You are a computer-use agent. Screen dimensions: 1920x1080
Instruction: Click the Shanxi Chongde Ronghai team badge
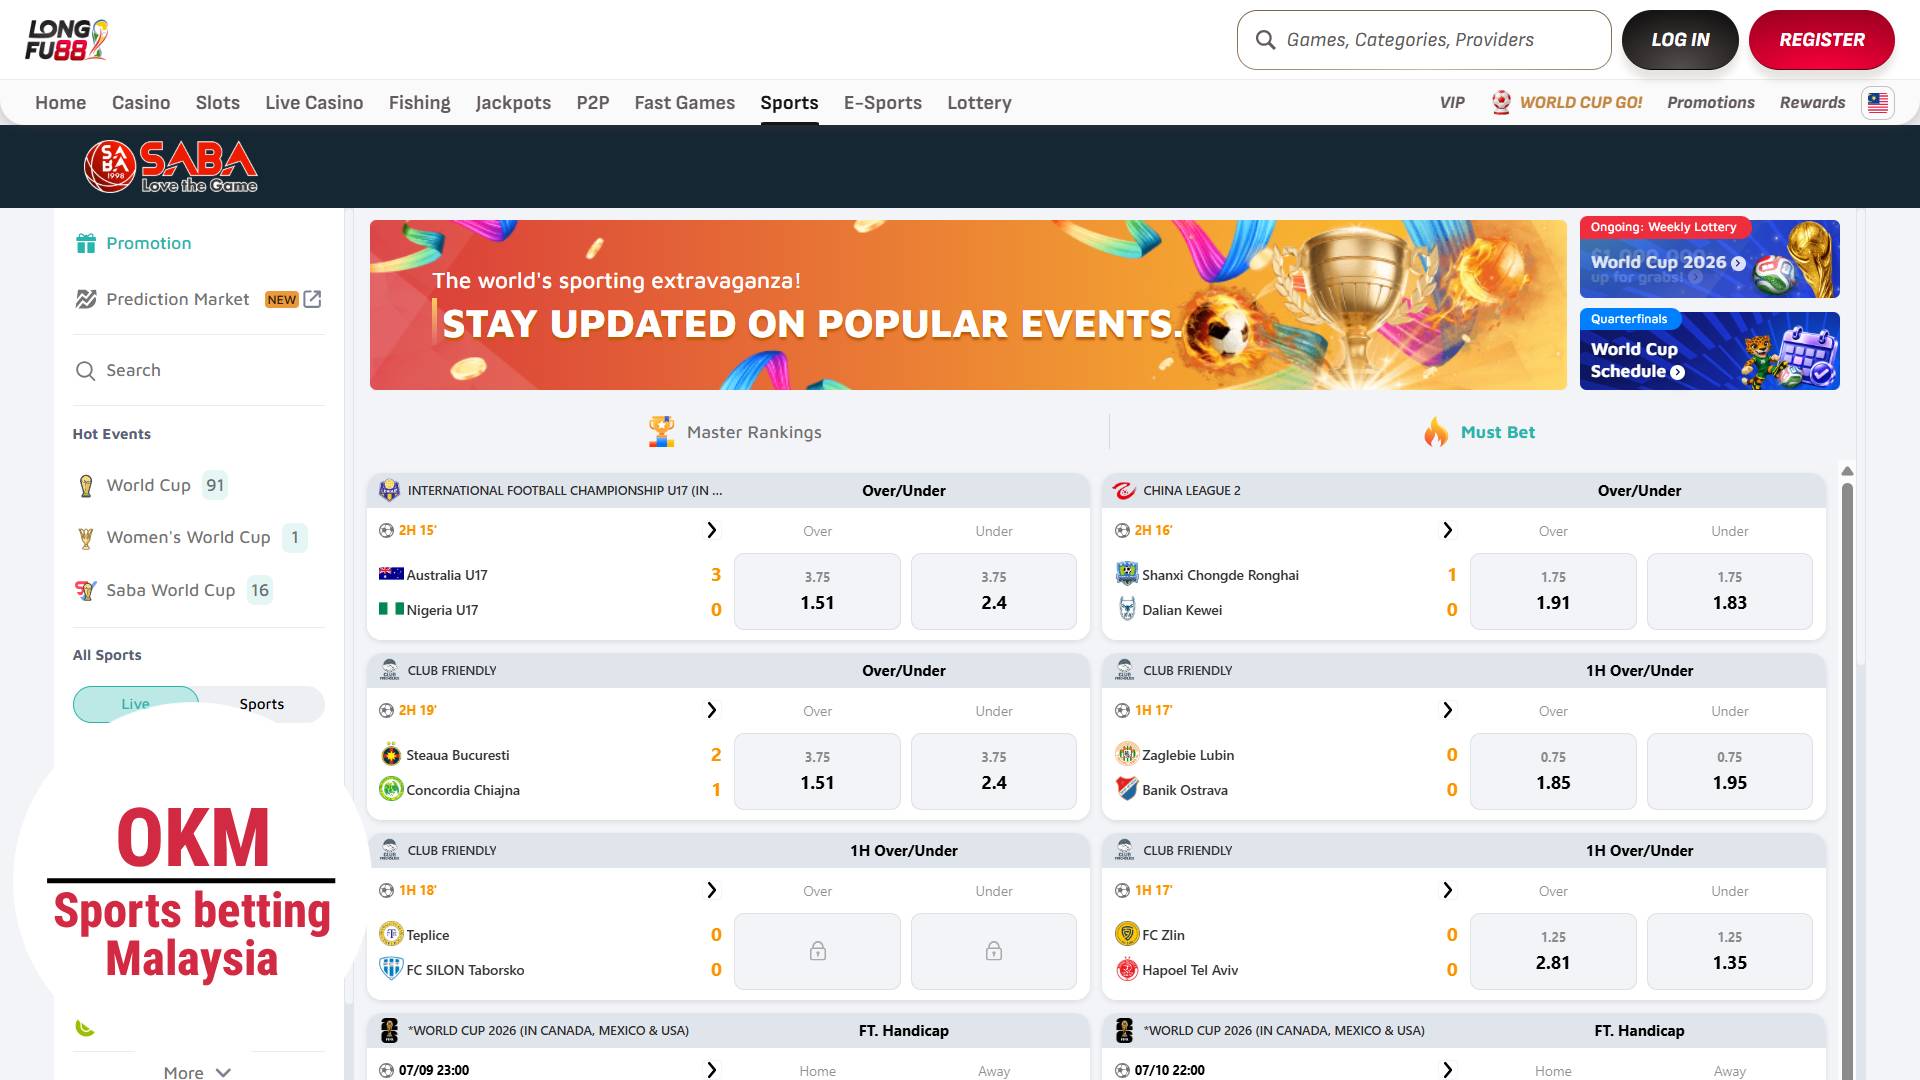(x=1127, y=574)
